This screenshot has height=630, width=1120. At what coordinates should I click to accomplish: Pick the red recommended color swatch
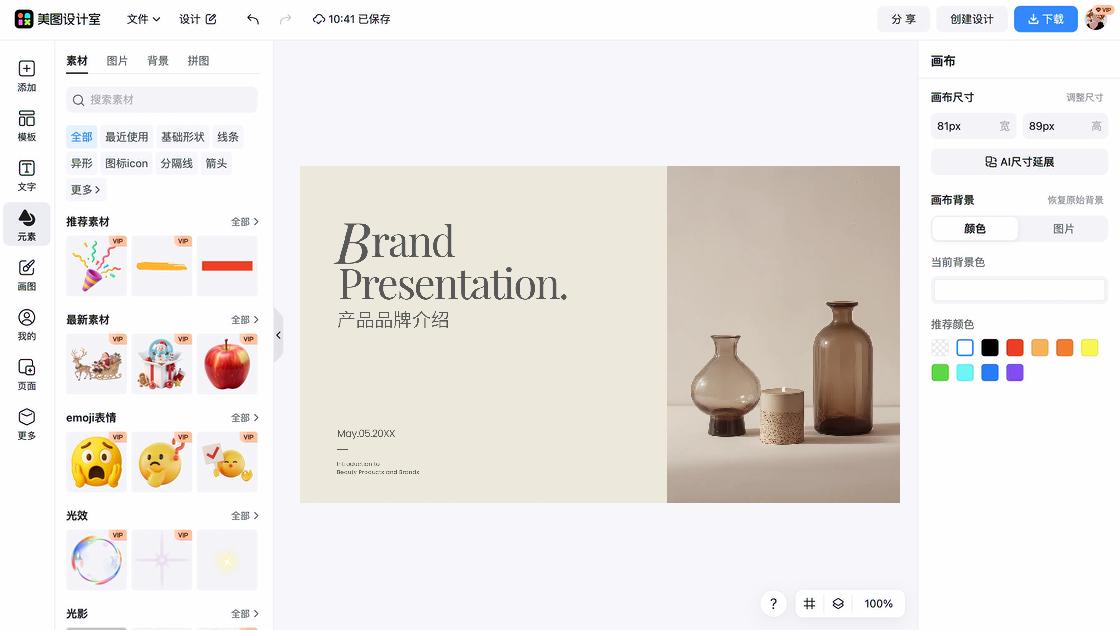(x=1015, y=348)
